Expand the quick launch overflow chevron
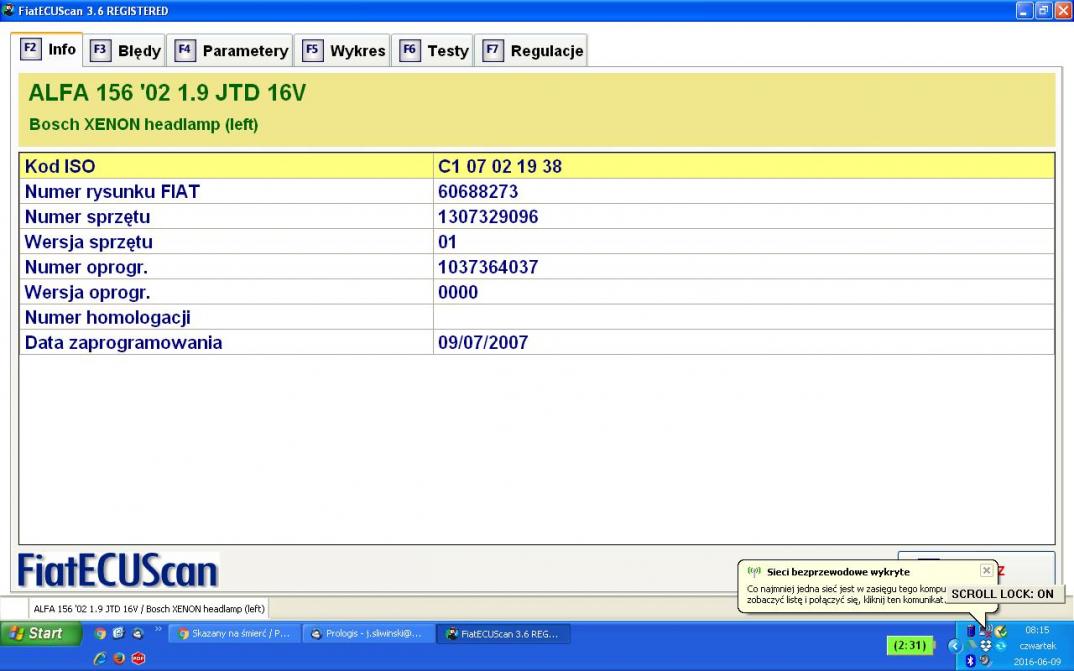This screenshot has height=671, width=1074. point(158,630)
